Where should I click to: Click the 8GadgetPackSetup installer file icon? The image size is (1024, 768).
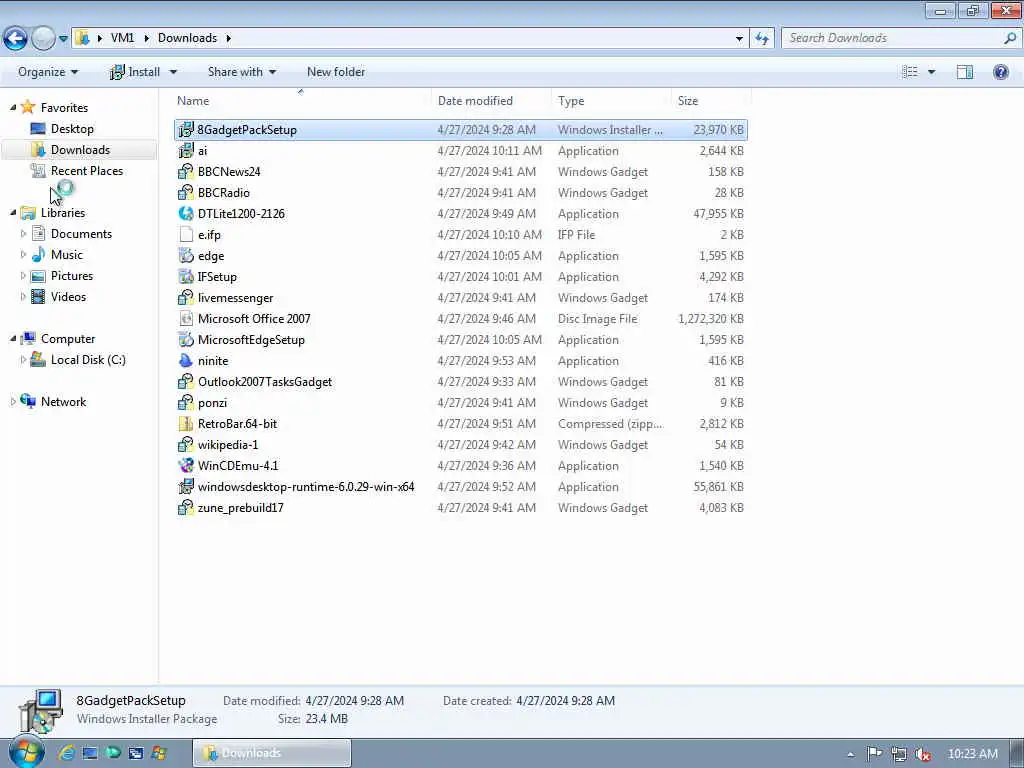tap(186, 130)
